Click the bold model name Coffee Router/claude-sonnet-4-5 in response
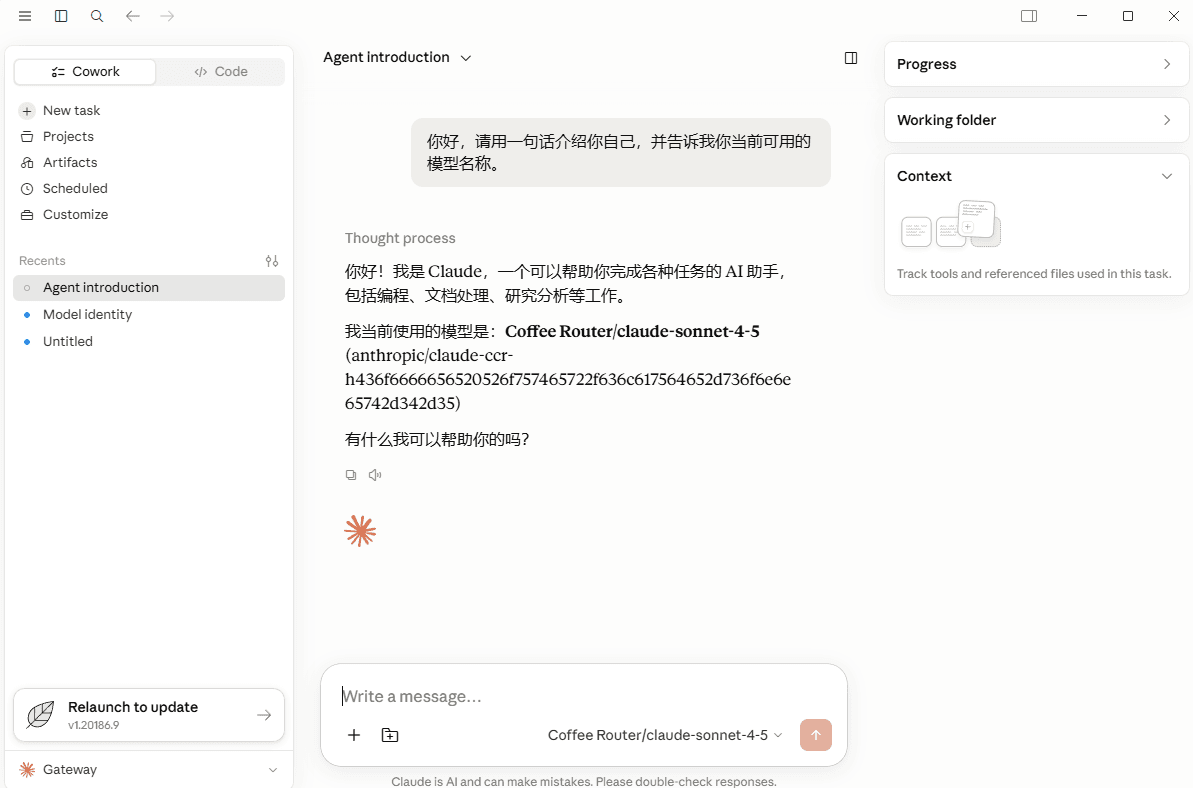Screen dimensions: 1193x788 pyautogui.click(x=632, y=332)
